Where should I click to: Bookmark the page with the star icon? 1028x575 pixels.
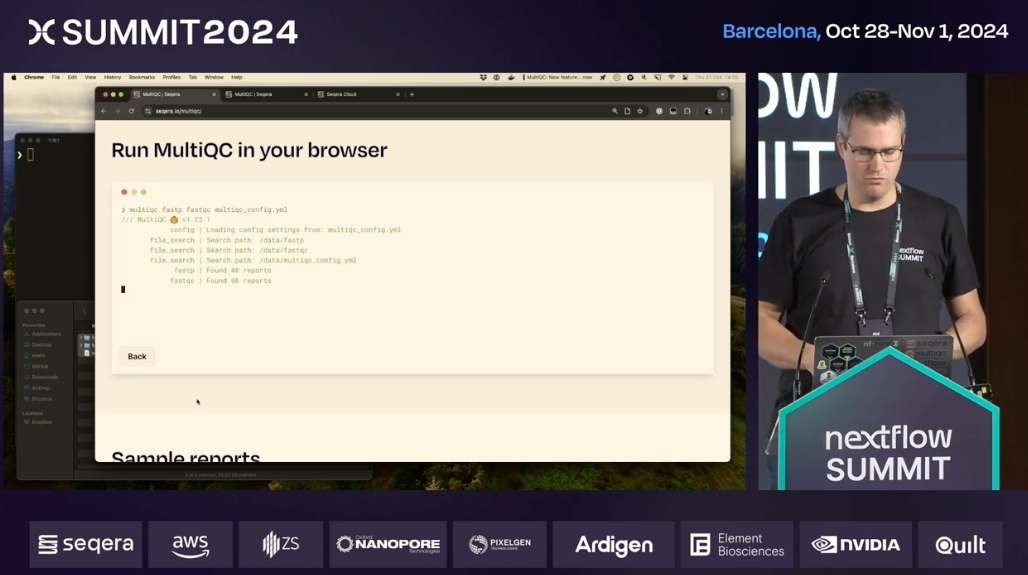point(640,111)
